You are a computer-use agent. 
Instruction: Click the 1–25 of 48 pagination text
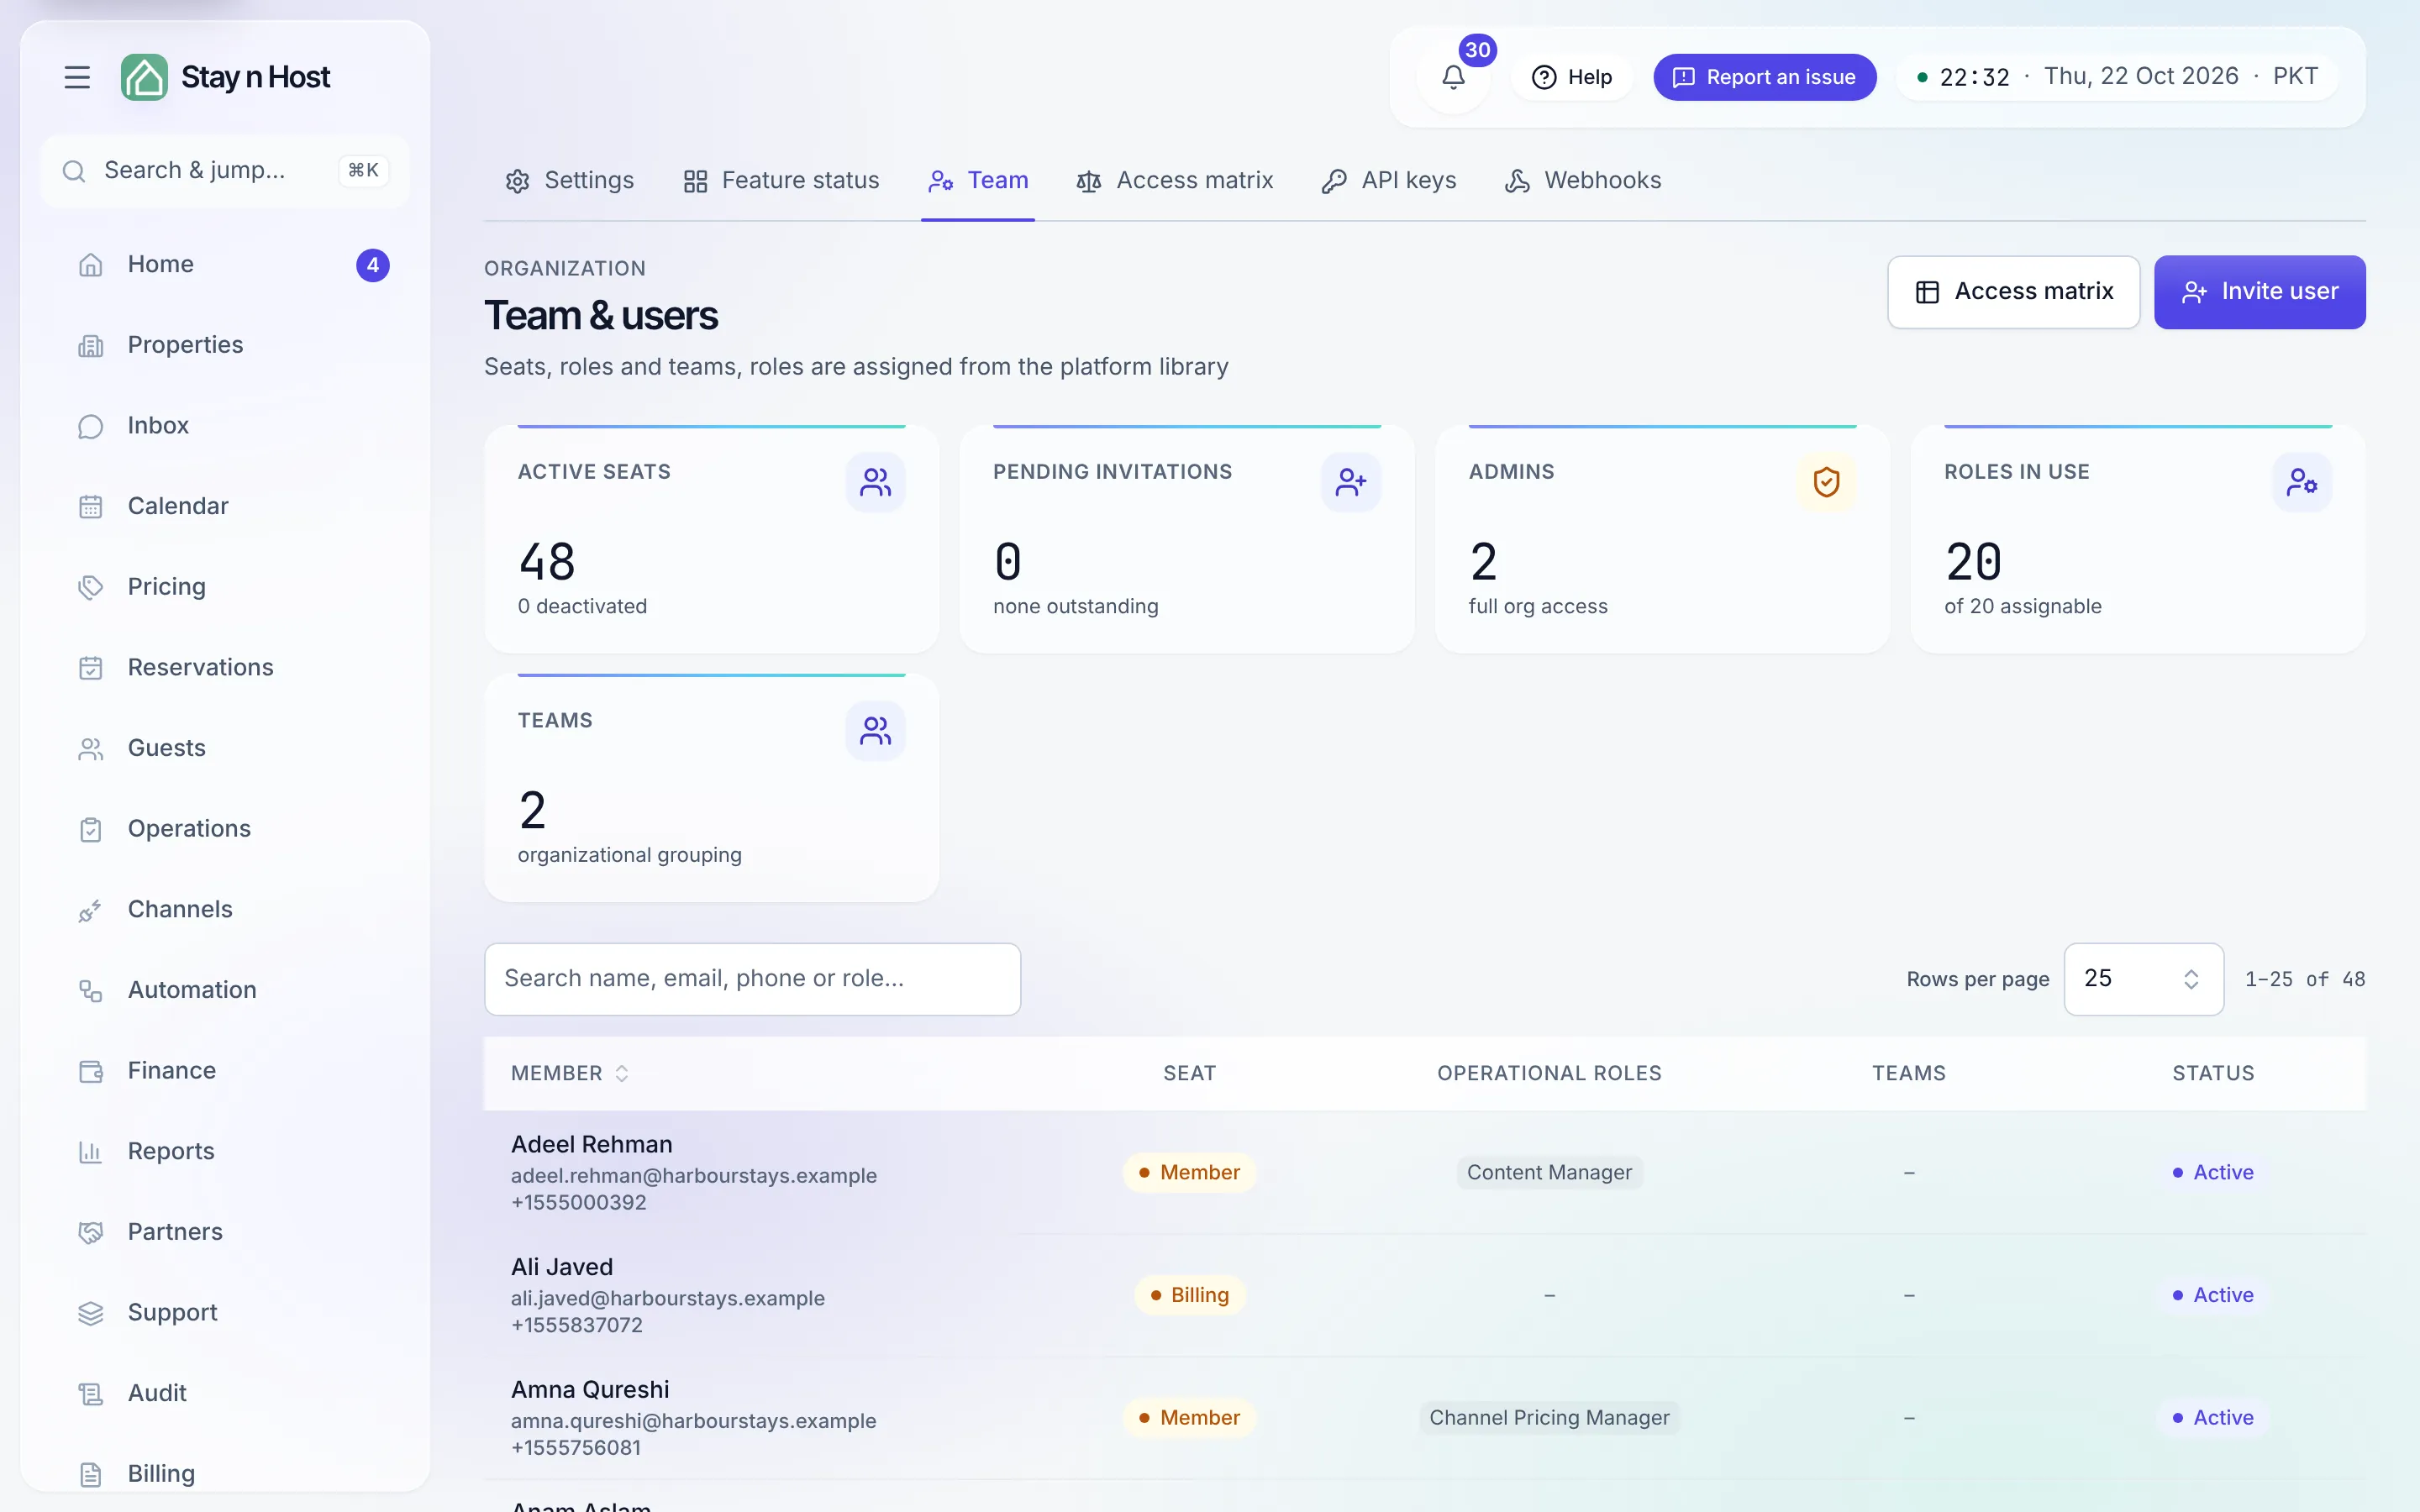pyautogui.click(x=2305, y=979)
